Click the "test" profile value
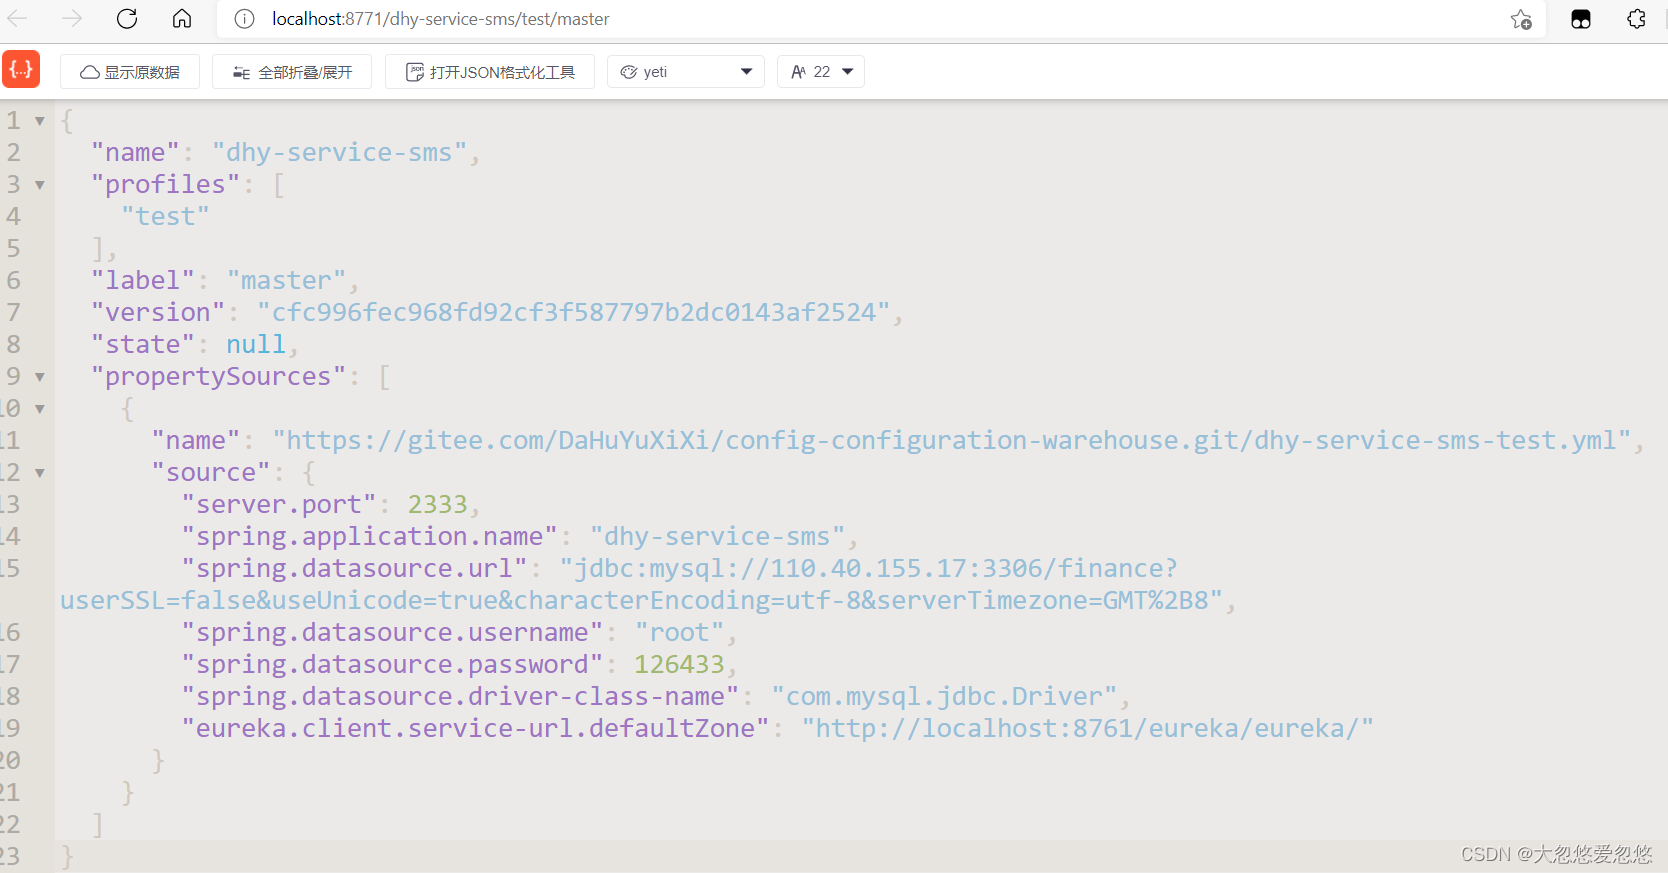This screenshot has height=873, width=1668. tap(165, 217)
